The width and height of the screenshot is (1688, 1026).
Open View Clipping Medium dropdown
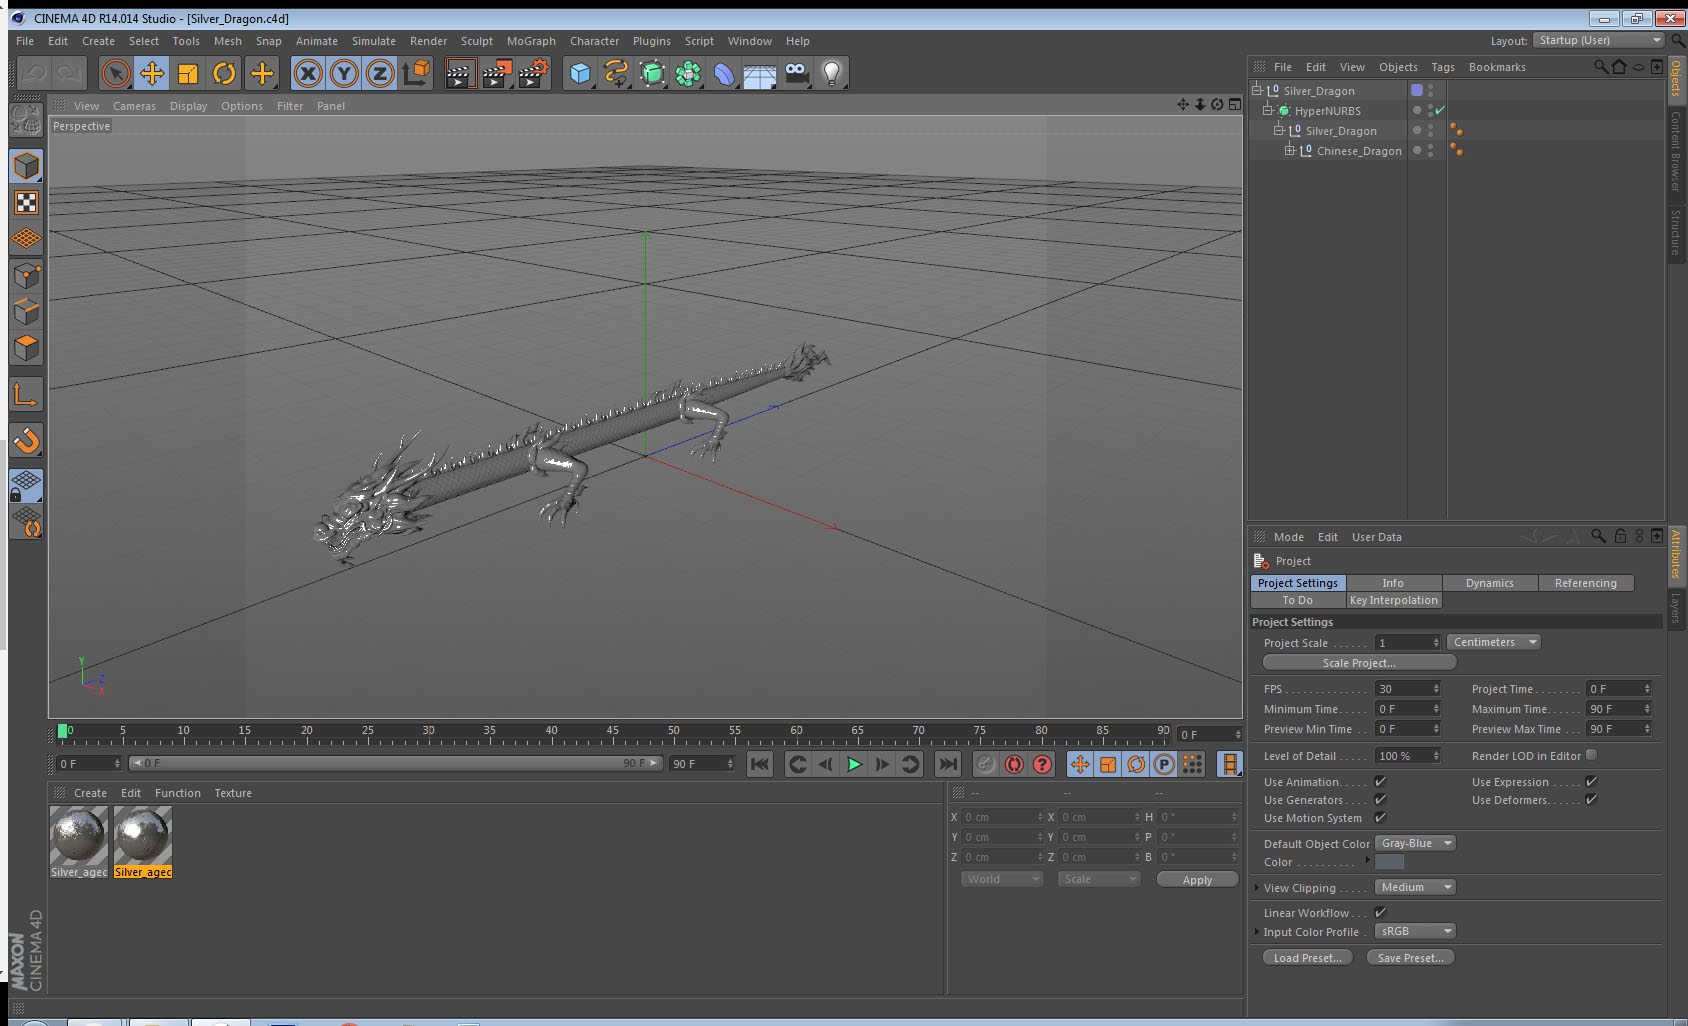(x=1415, y=887)
